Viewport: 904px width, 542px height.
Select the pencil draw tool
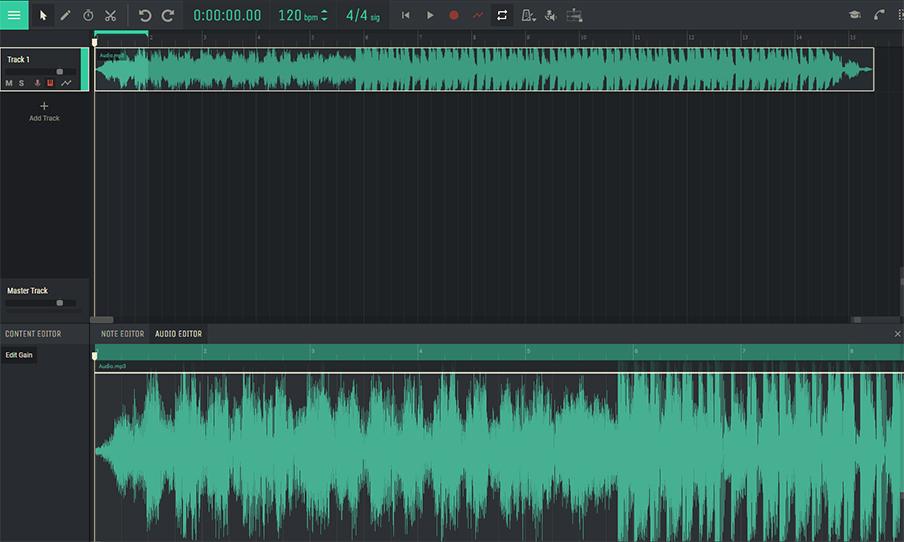65,16
